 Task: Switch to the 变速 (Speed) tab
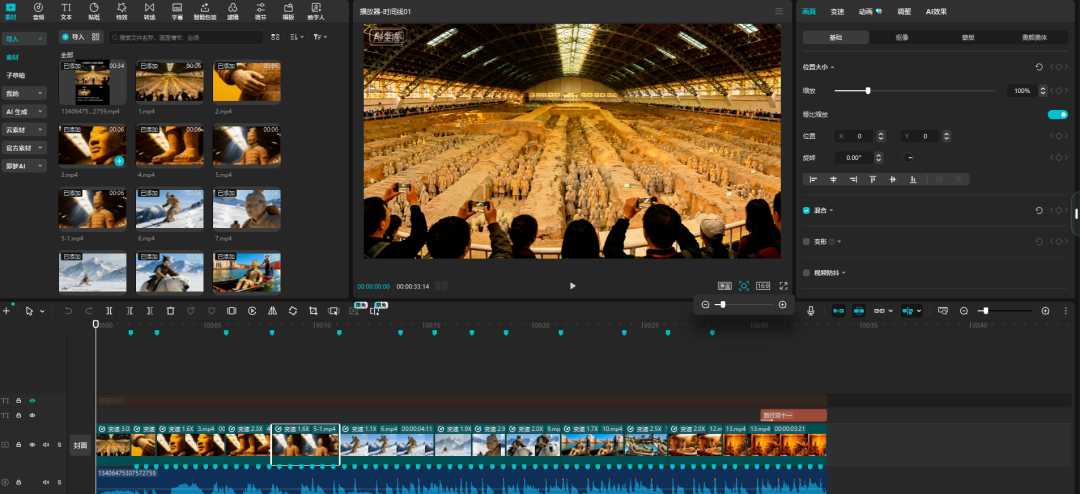click(837, 11)
